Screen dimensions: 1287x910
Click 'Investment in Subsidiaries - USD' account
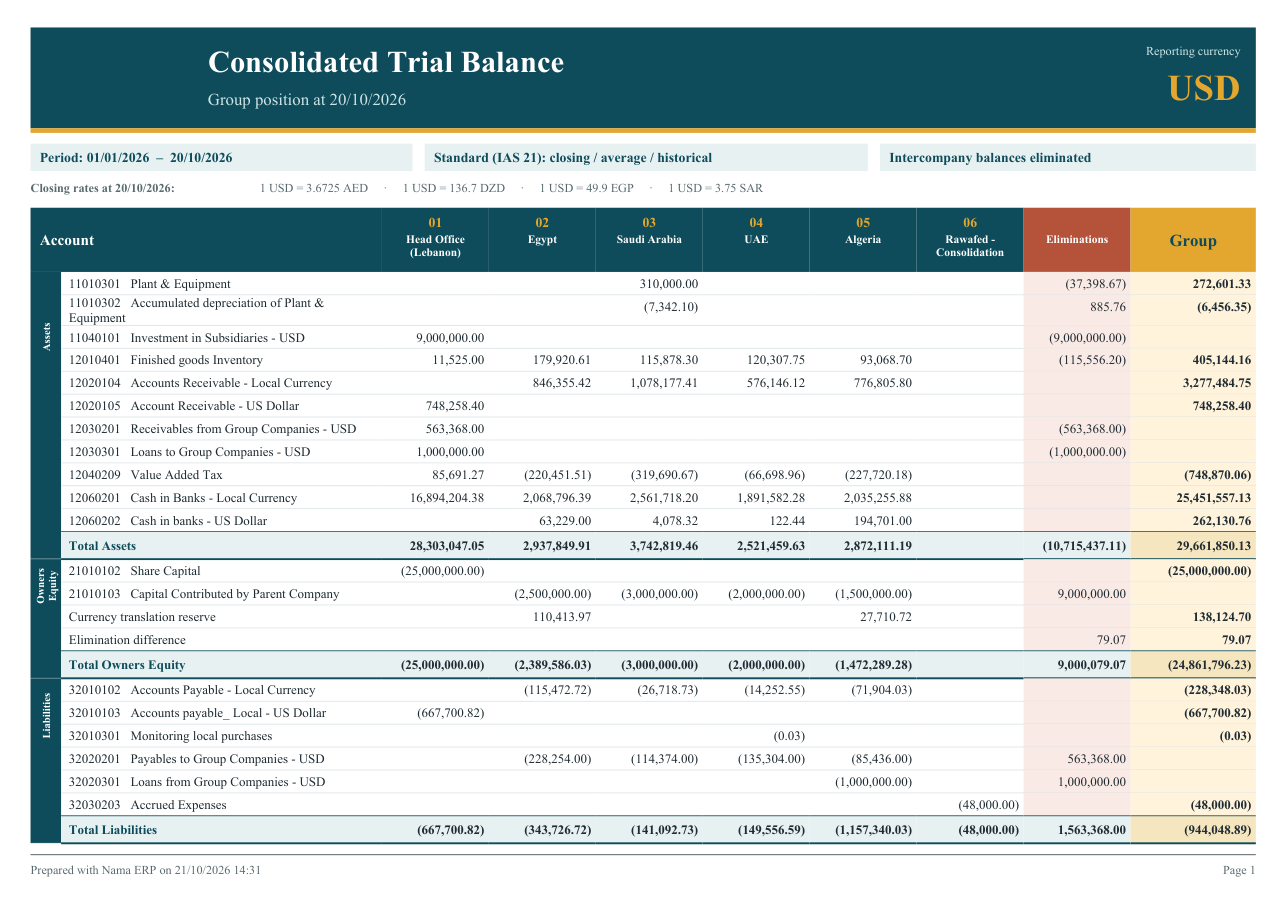187,338
